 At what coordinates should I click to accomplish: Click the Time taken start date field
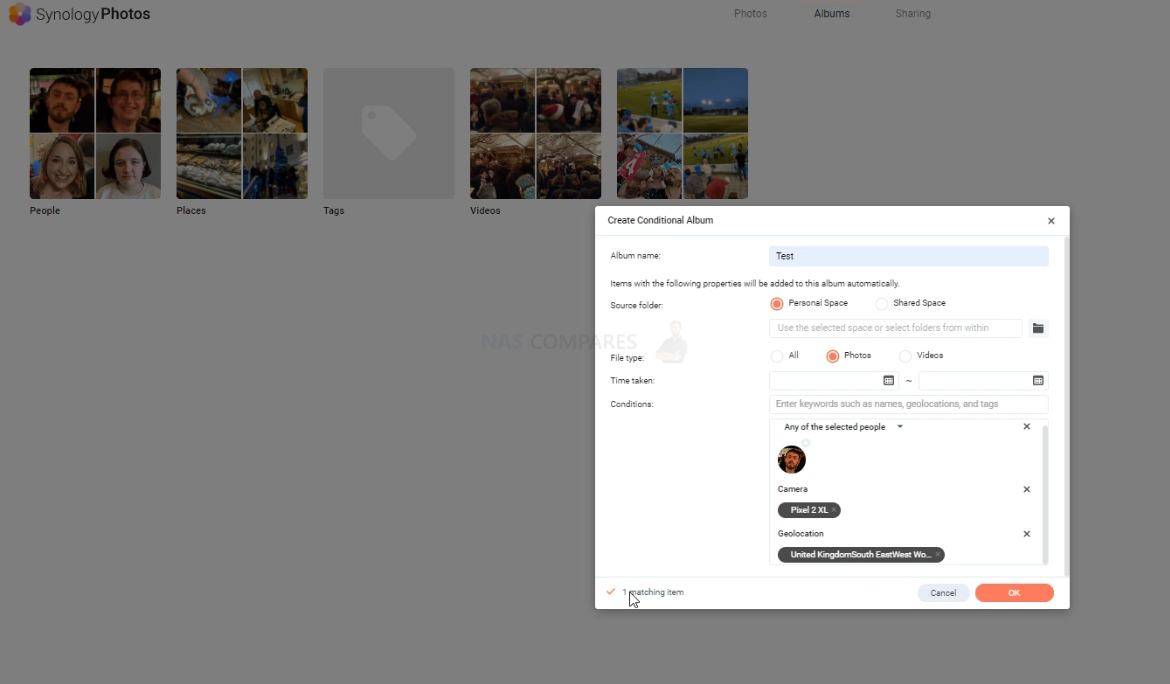[833, 380]
